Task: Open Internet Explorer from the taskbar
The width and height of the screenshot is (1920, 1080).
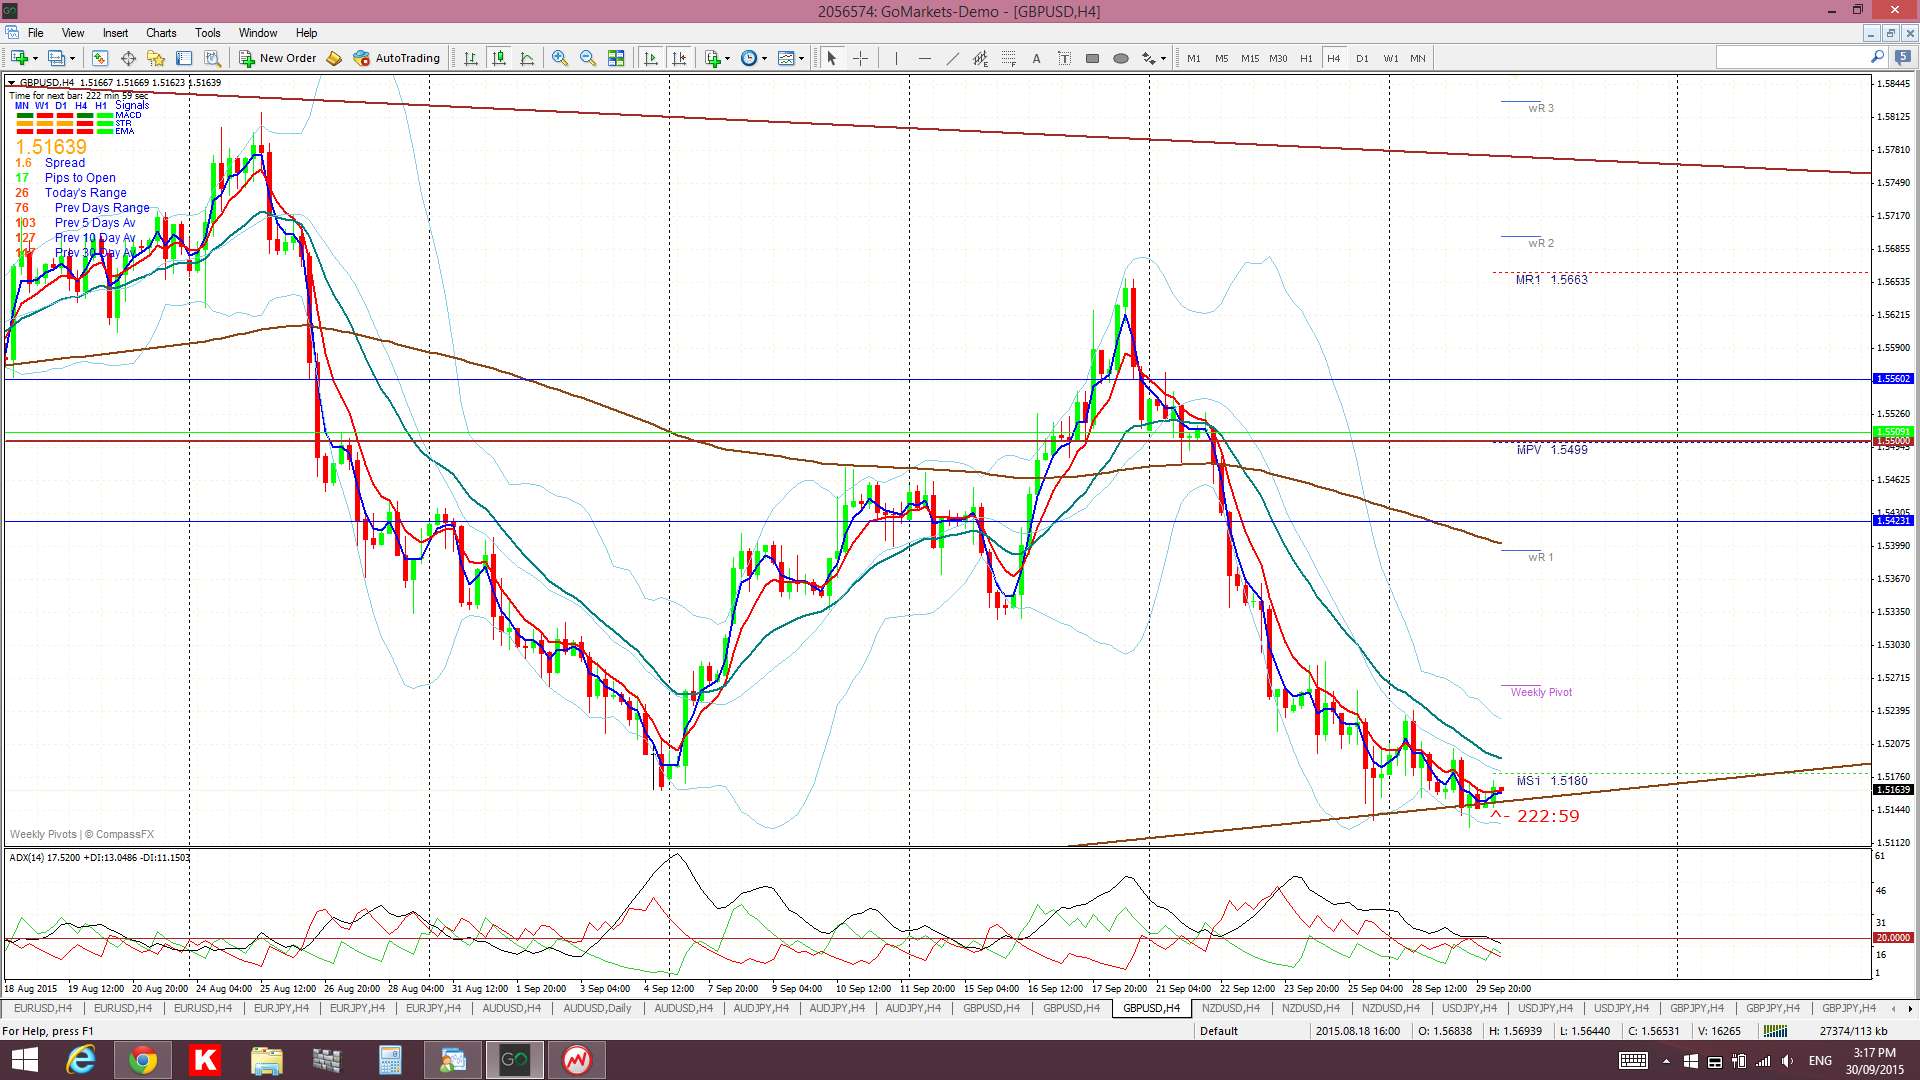Action: tap(81, 1060)
